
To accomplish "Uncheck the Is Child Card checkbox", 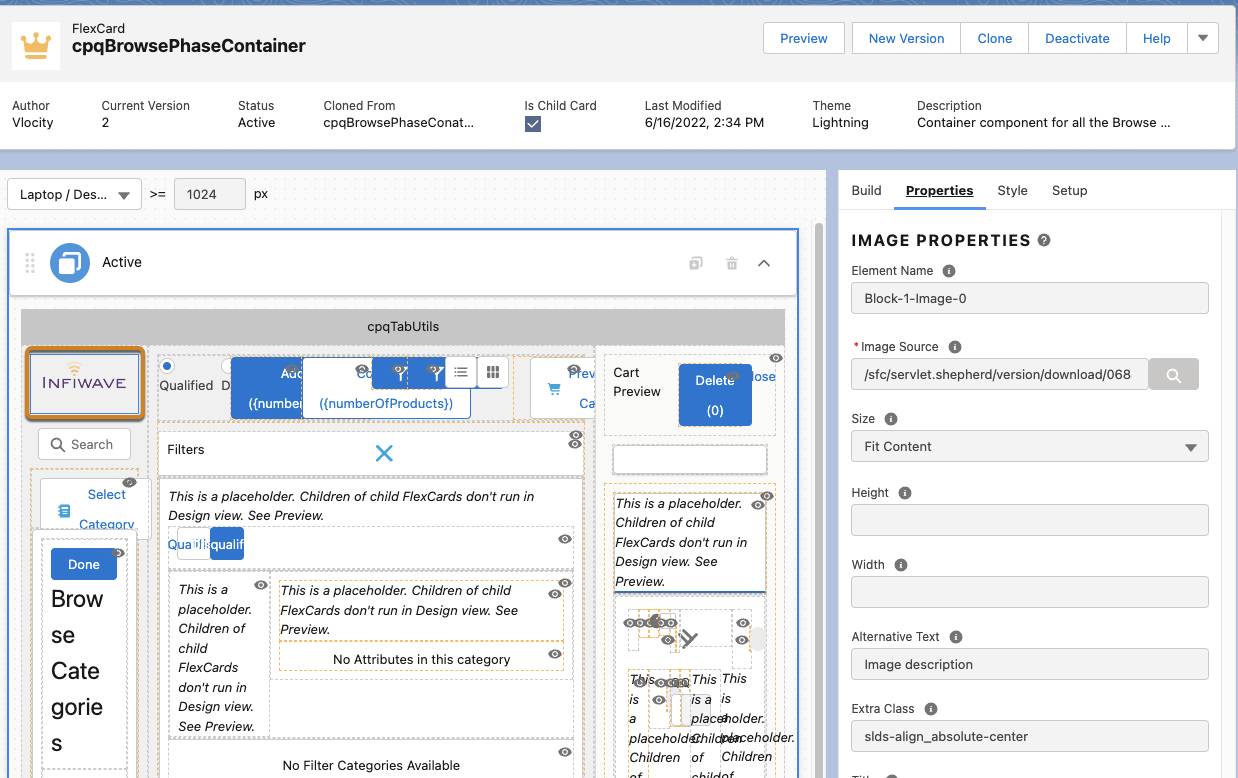I will [x=533, y=124].
